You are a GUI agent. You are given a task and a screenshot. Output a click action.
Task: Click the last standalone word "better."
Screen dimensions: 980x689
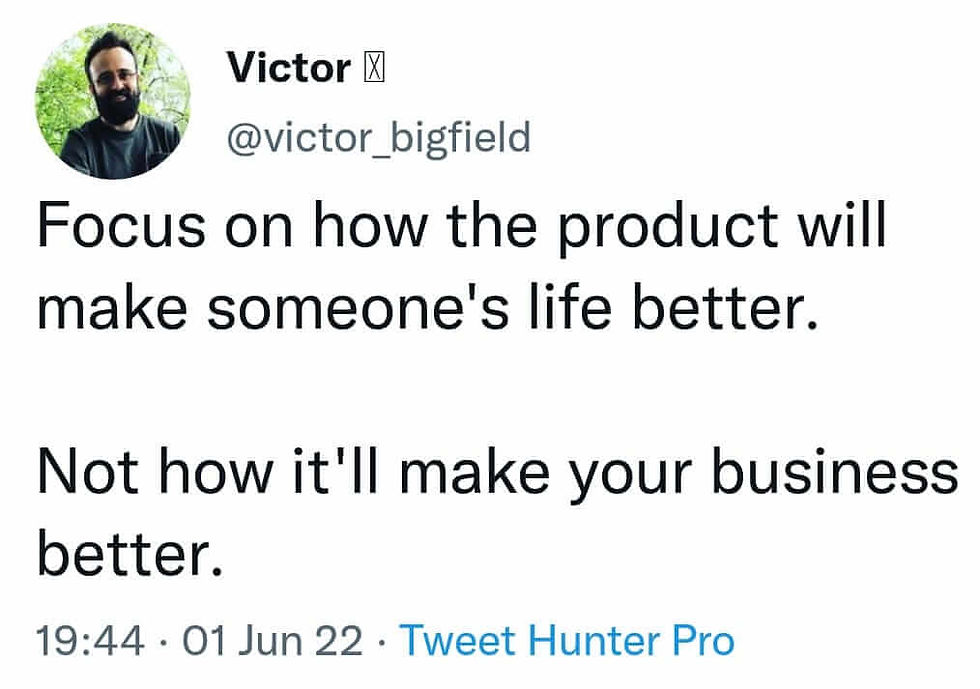(130, 554)
